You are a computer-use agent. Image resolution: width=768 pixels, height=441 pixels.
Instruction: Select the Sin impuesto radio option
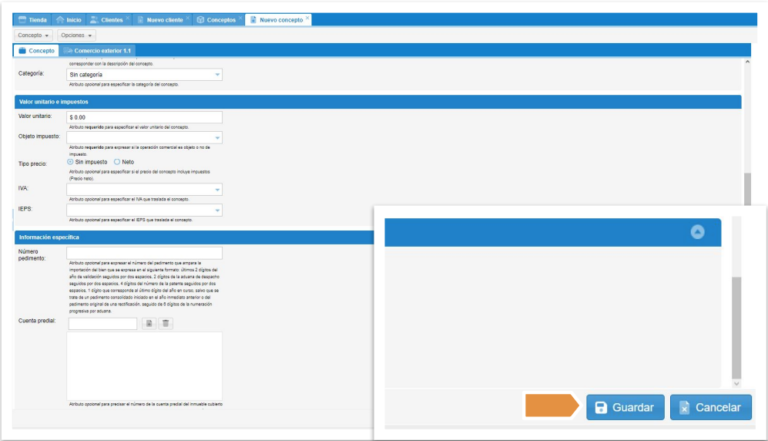tap(71, 161)
